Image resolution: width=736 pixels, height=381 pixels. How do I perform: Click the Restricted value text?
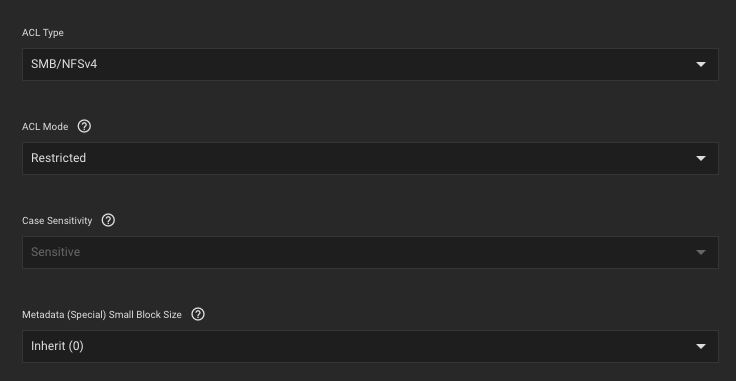[x=58, y=158]
